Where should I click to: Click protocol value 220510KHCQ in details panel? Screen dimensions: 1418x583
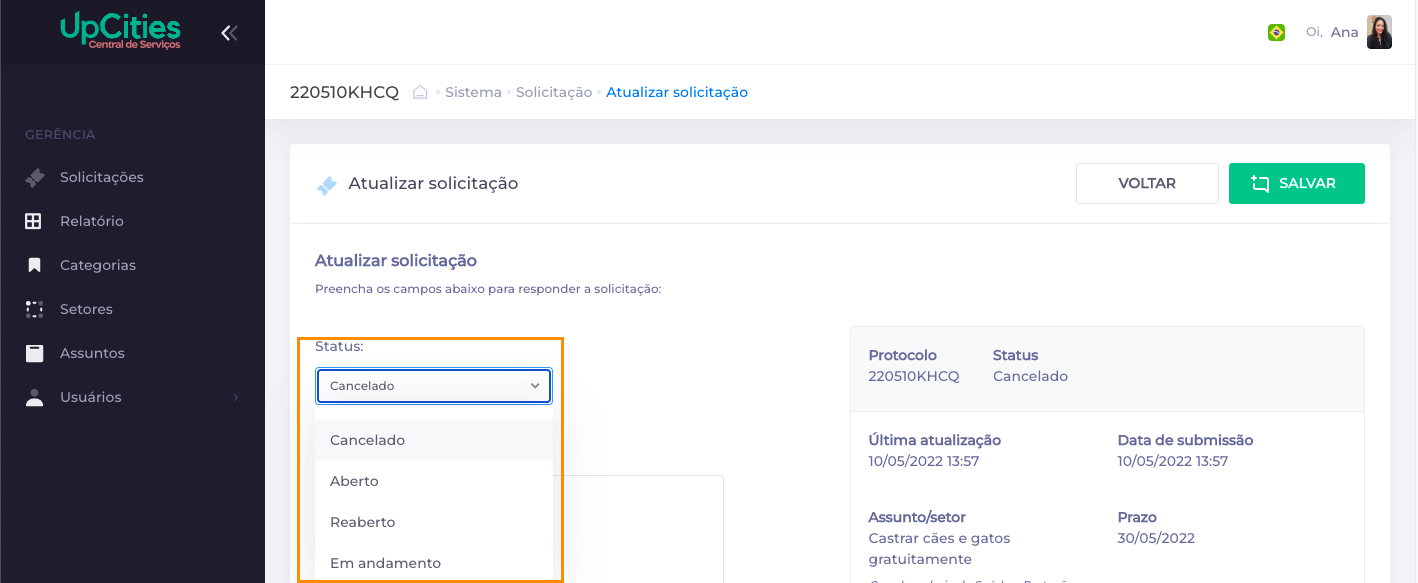coord(914,376)
